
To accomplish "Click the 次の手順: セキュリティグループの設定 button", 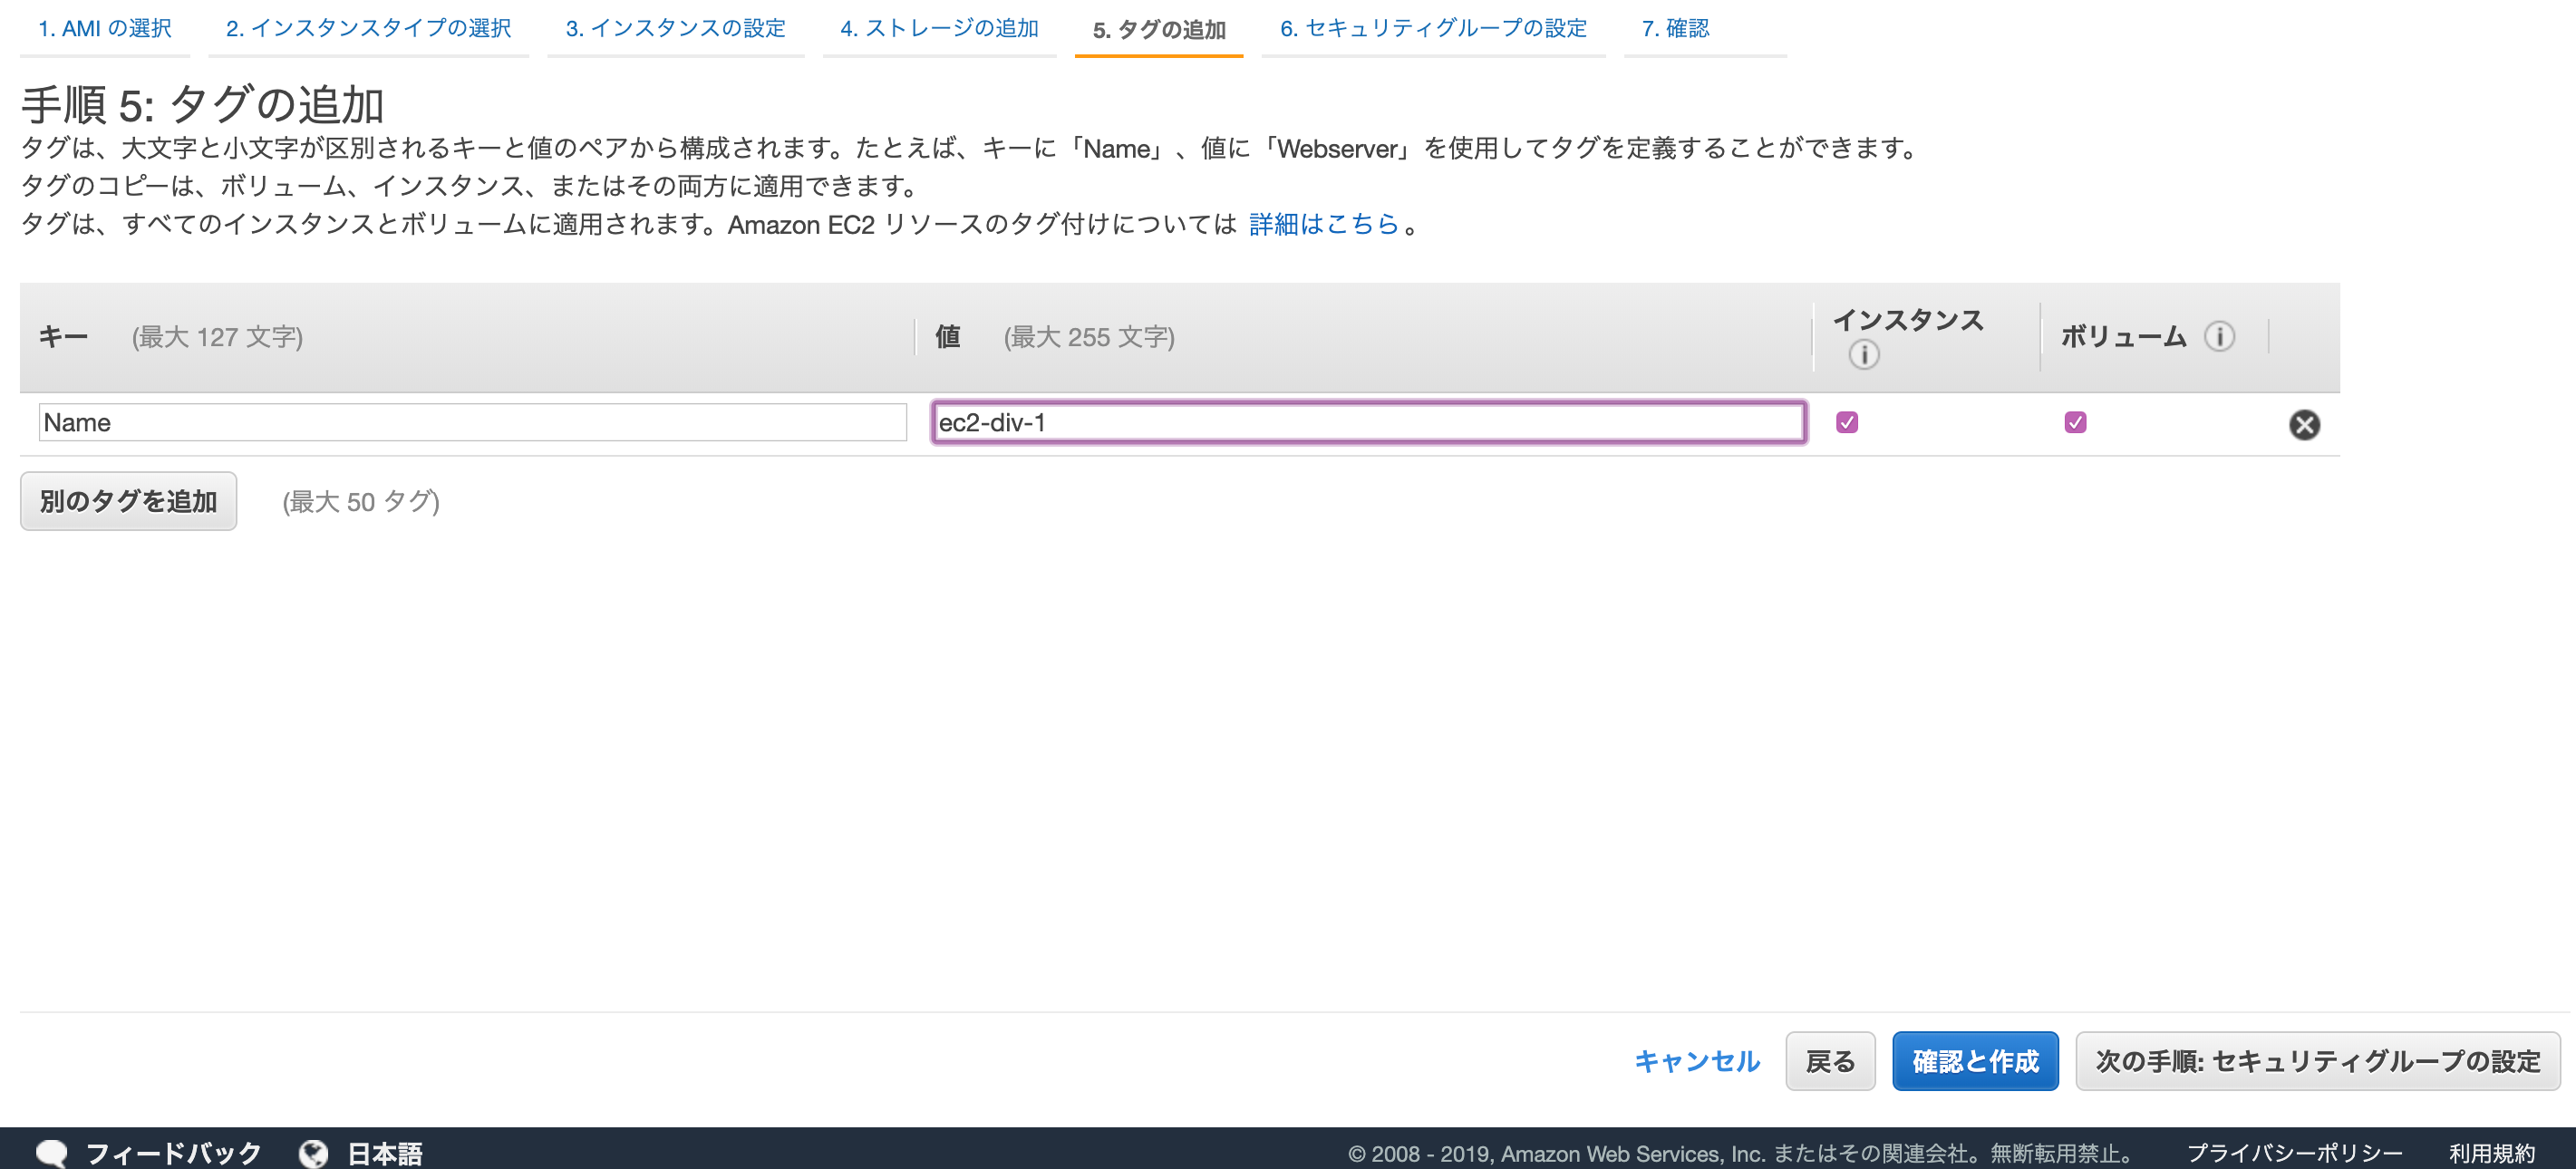I will click(x=2315, y=1061).
